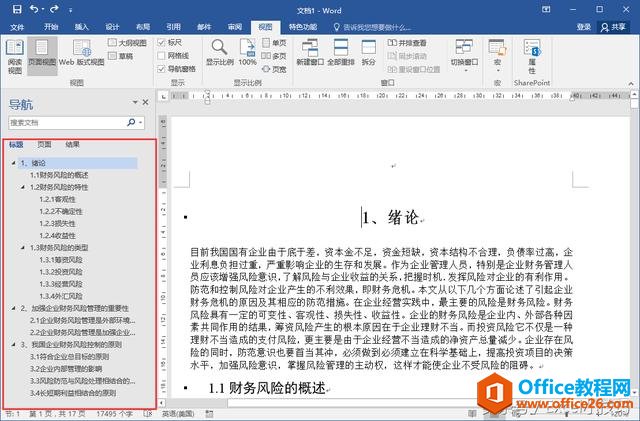The height and width of the screenshot is (421, 640).
Task: Open the Switch Windows dropdown
Action: pyautogui.click(x=464, y=56)
